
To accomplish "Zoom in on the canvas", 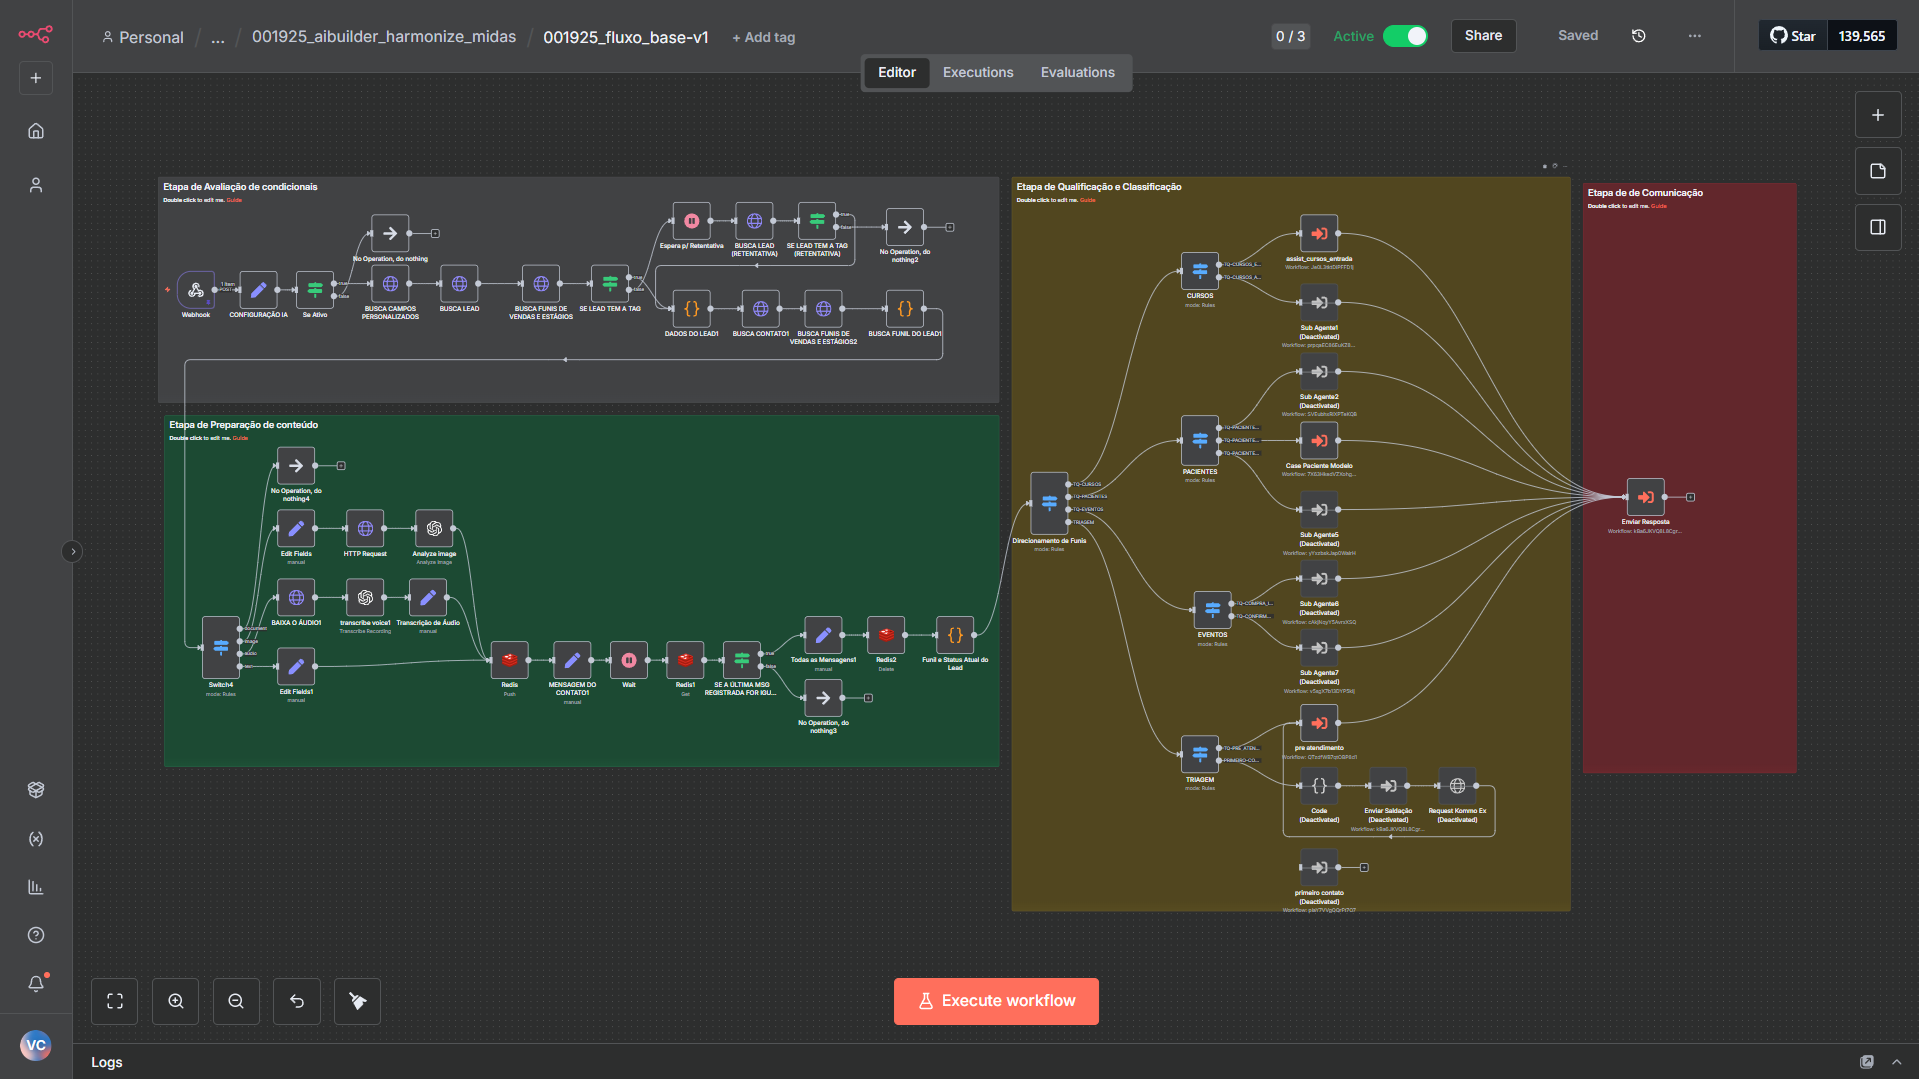I will tap(176, 1001).
